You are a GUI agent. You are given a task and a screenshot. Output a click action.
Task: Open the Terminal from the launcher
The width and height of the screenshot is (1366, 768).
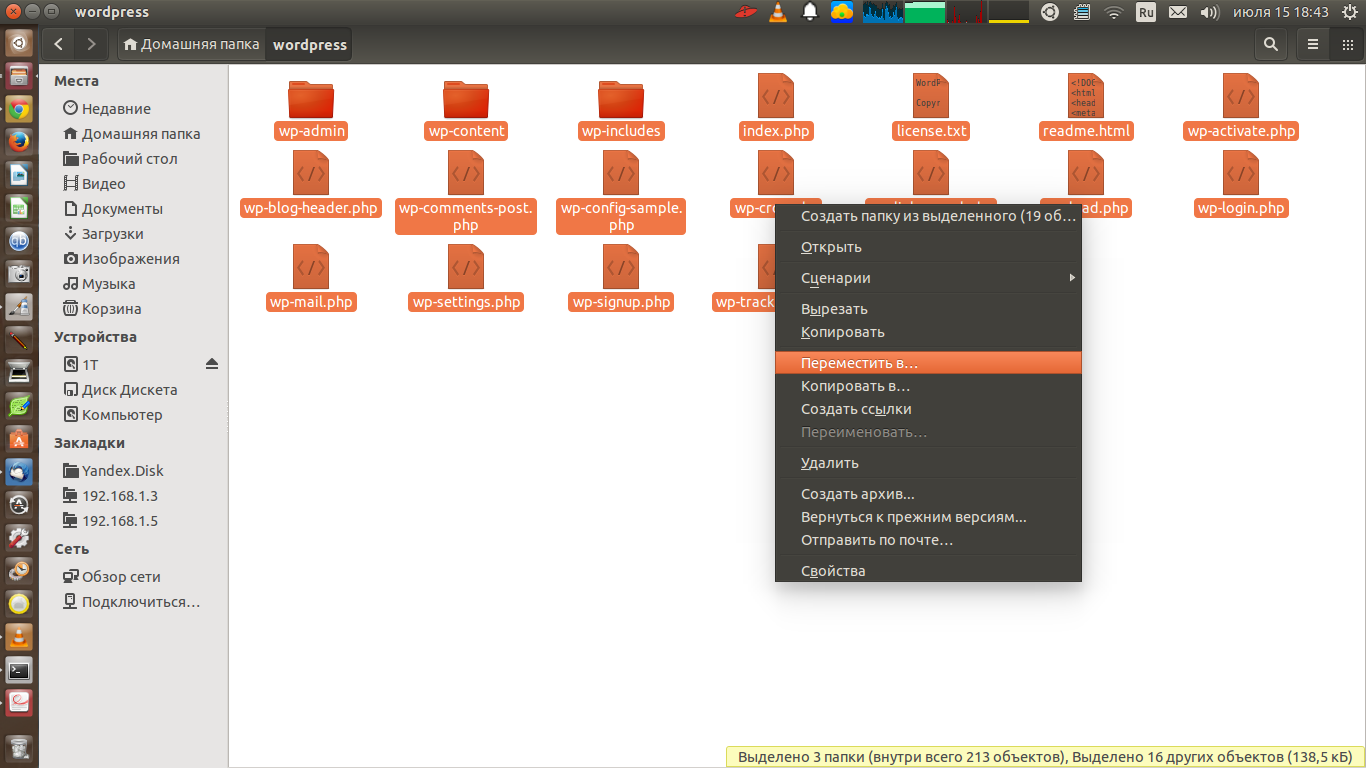tap(19, 670)
